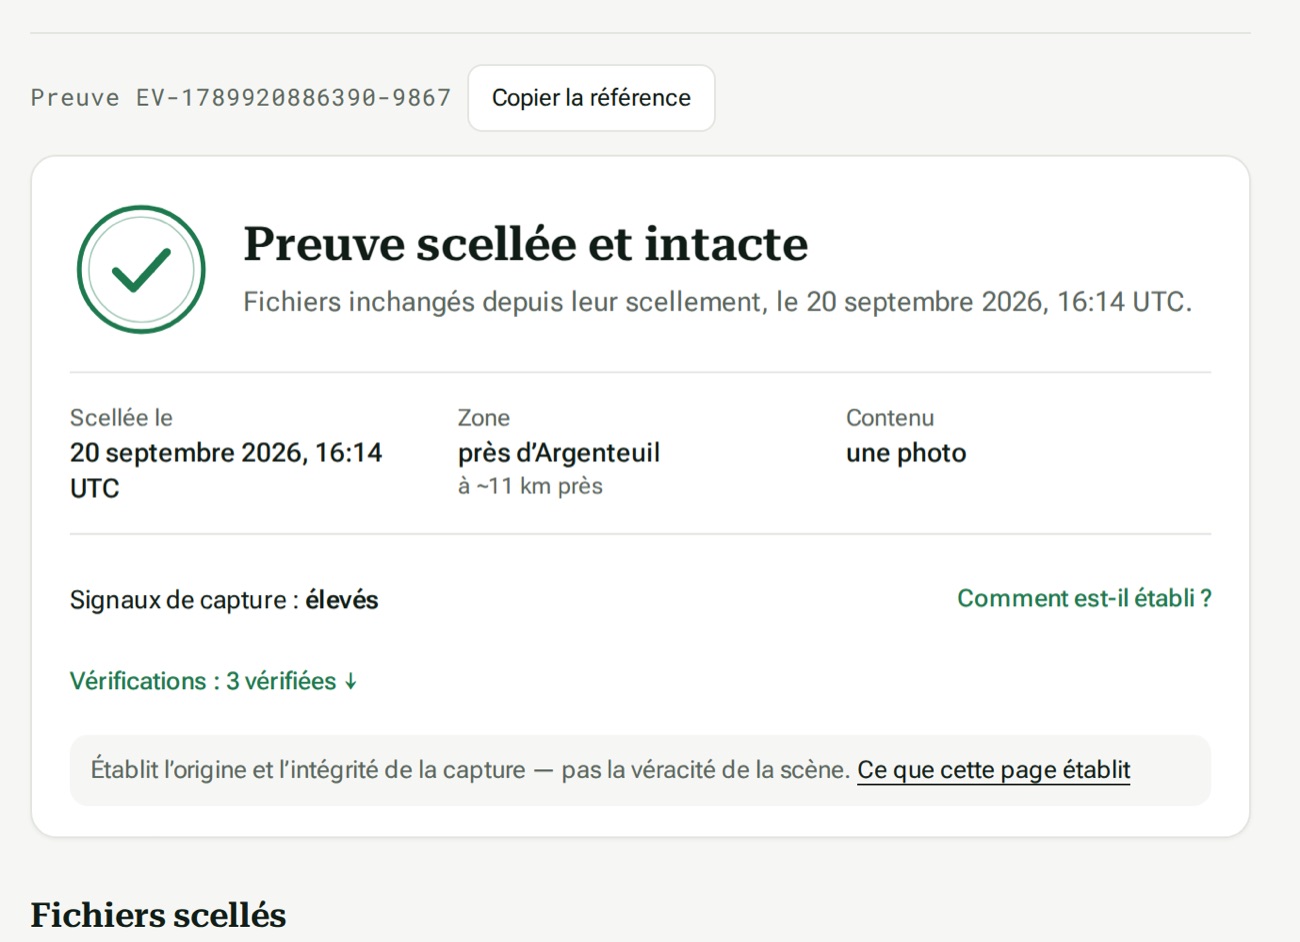The width and height of the screenshot is (1300, 942).
Task: Click the sealed date 20 septembre 2026, 16:14 UTC value
Action: [226, 470]
